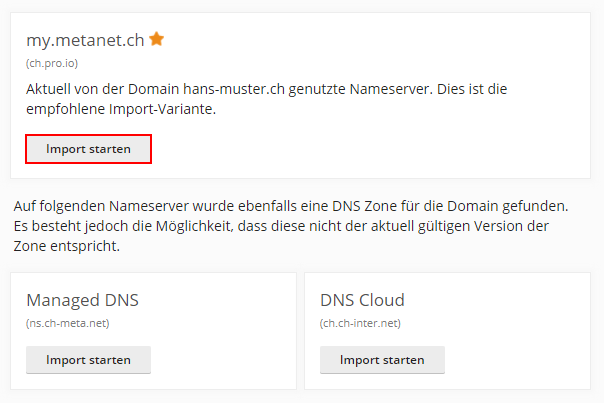Start import from my.metanet.ch nameserver
Image resolution: width=604 pixels, height=403 pixels.
coord(88,149)
